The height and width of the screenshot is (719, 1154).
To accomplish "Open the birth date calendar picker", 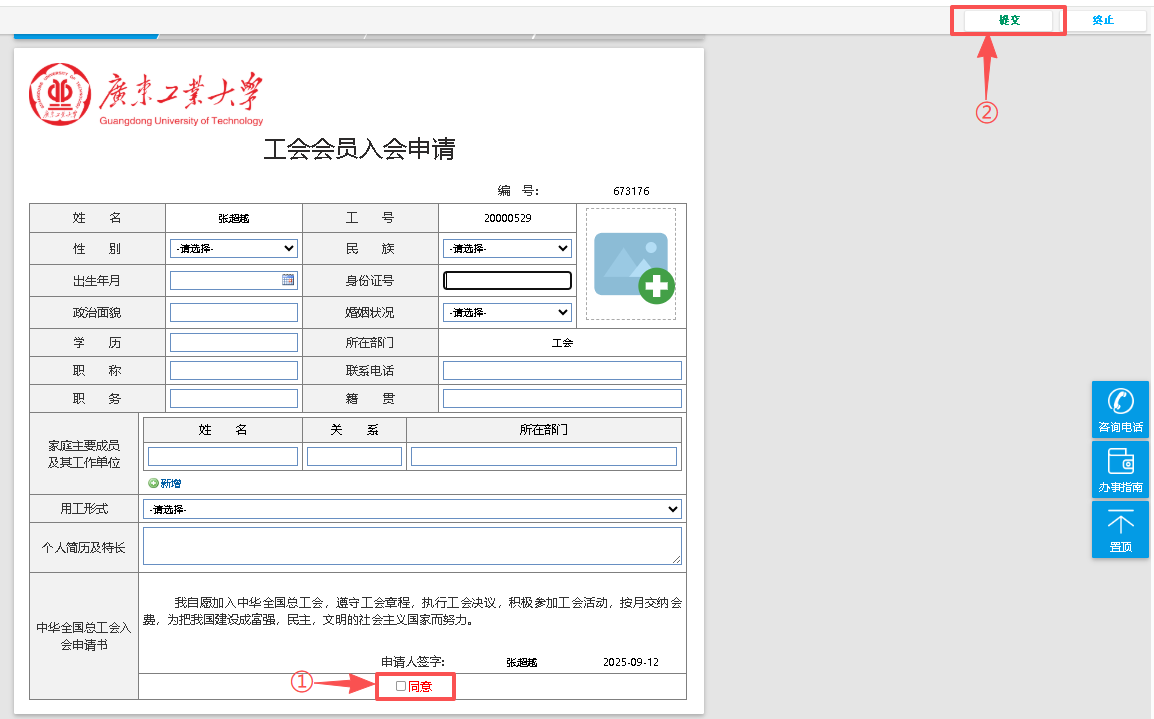I will click(288, 280).
